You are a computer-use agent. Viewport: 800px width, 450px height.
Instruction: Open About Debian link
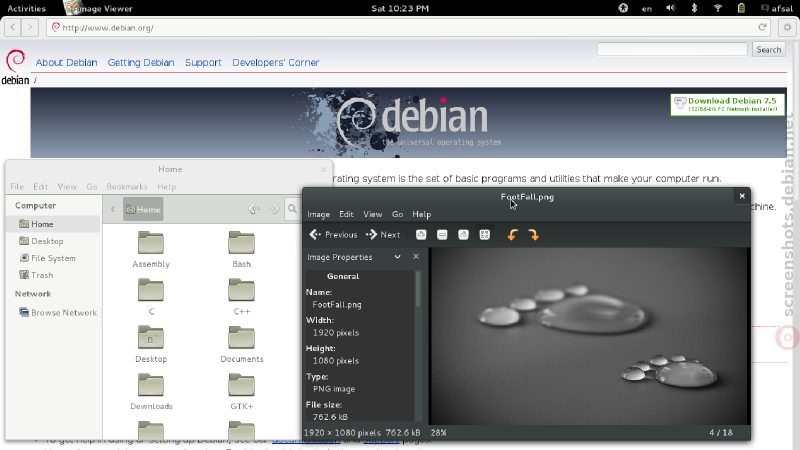coord(66,62)
